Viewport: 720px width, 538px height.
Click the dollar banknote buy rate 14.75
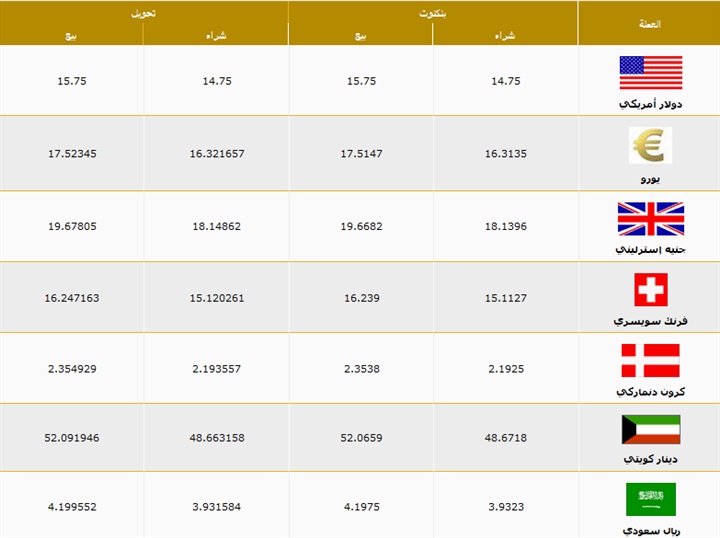click(504, 81)
